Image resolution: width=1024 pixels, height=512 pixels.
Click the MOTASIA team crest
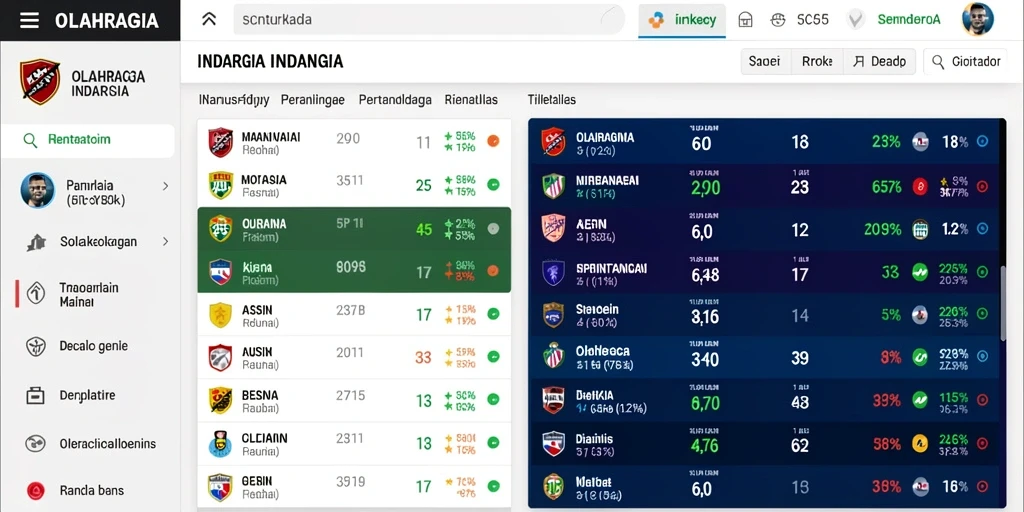click(x=221, y=185)
